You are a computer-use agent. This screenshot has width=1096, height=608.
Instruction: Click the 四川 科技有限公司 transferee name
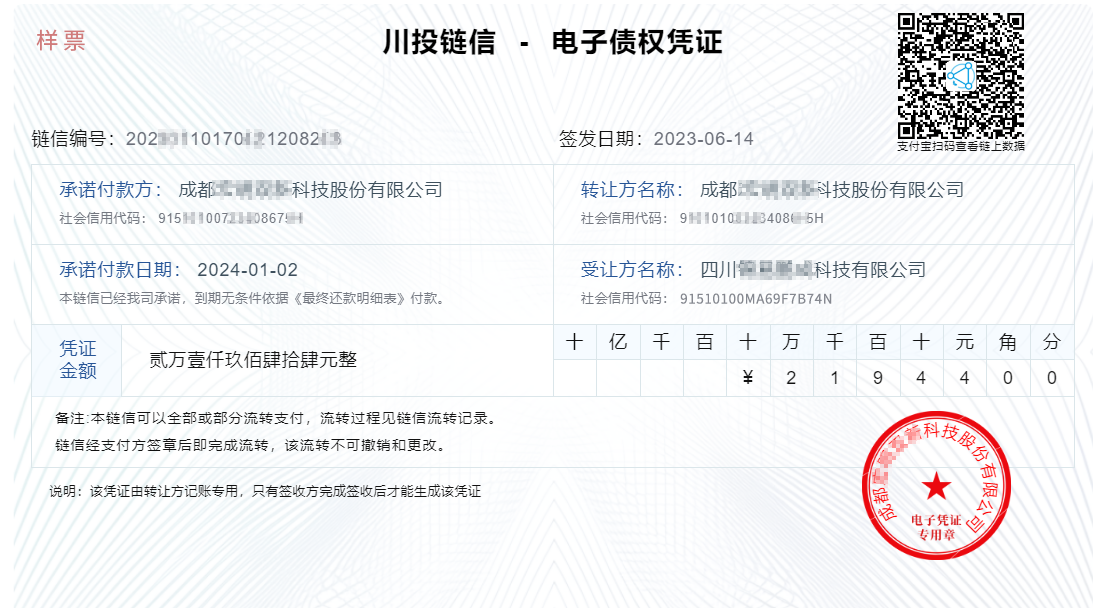point(813,270)
